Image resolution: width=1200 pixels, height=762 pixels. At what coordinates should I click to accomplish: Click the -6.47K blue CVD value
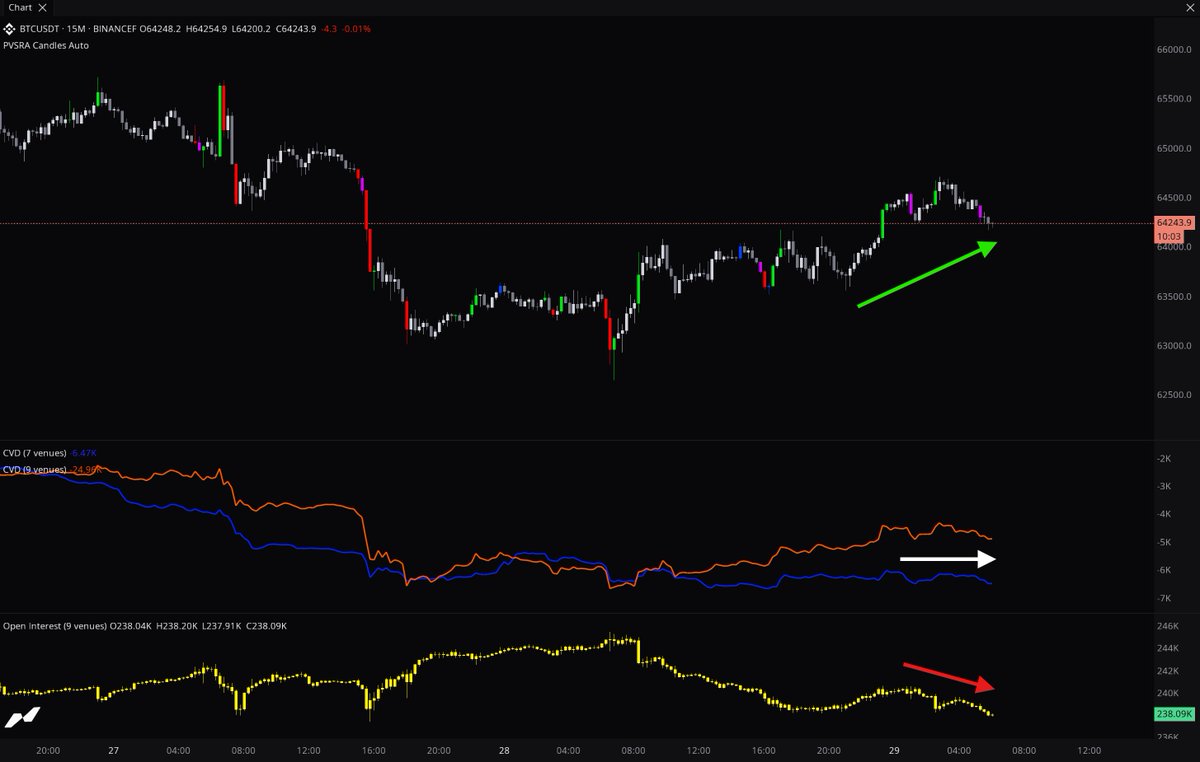coord(84,454)
